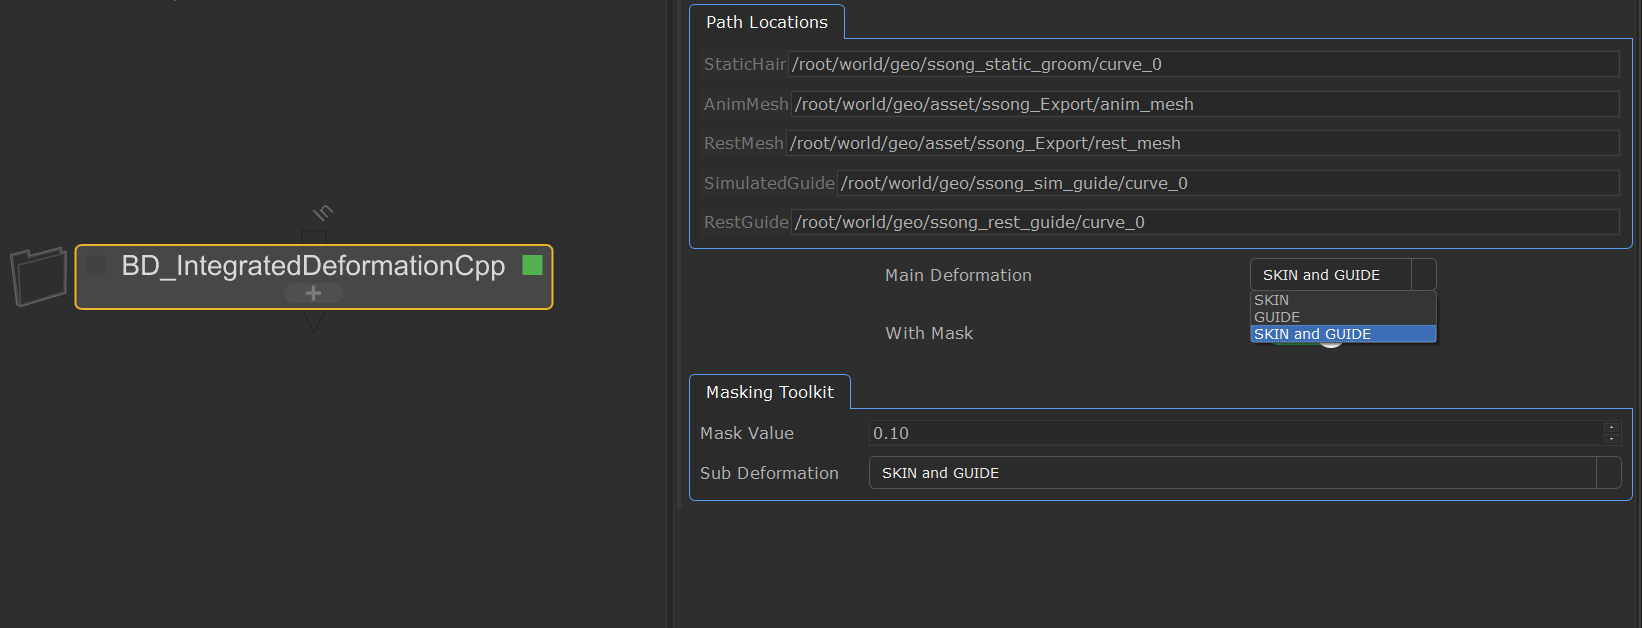Focus the AnimMesh path field
The width and height of the screenshot is (1642, 628).
coord(1204,104)
